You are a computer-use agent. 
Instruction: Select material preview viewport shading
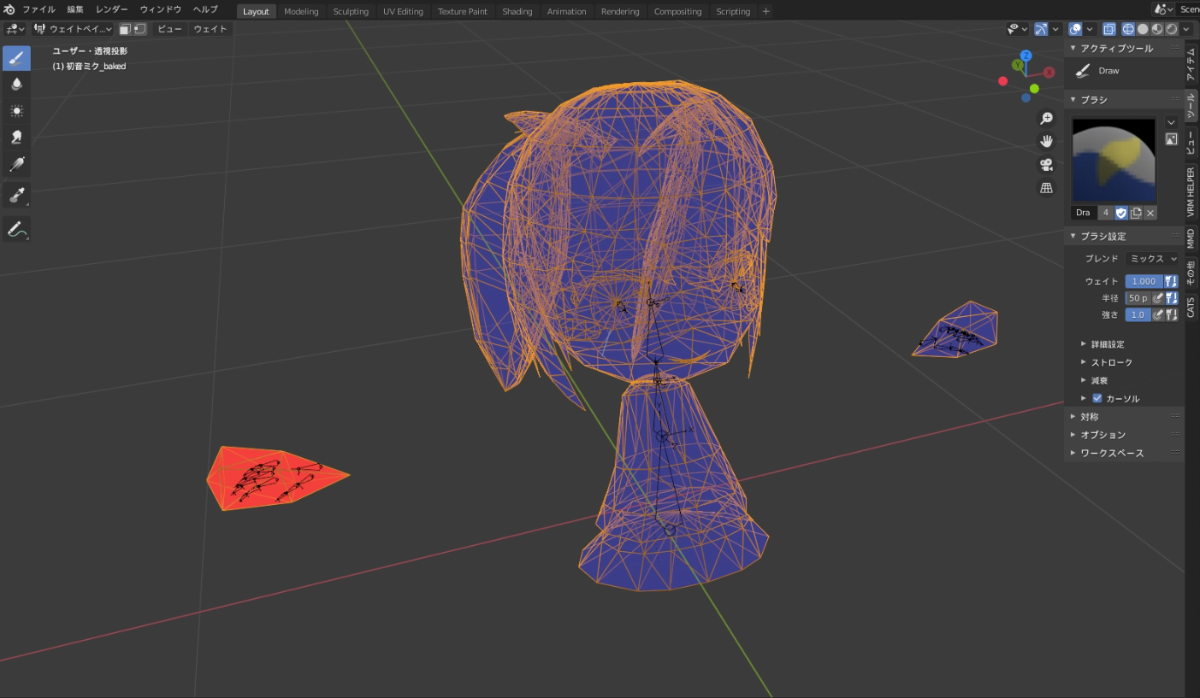pyautogui.click(x=1156, y=29)
